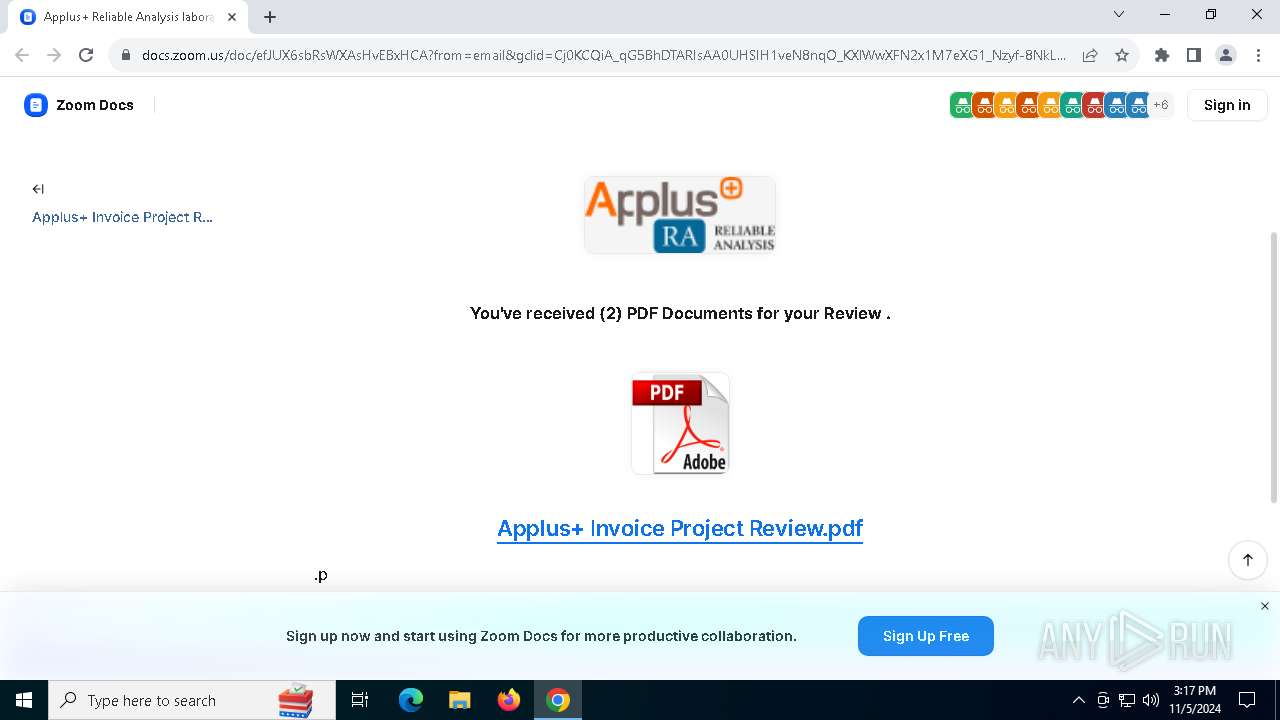Open Chrome profile avatar
This screenshot has height=720, width=1280.
point(1226,55)
